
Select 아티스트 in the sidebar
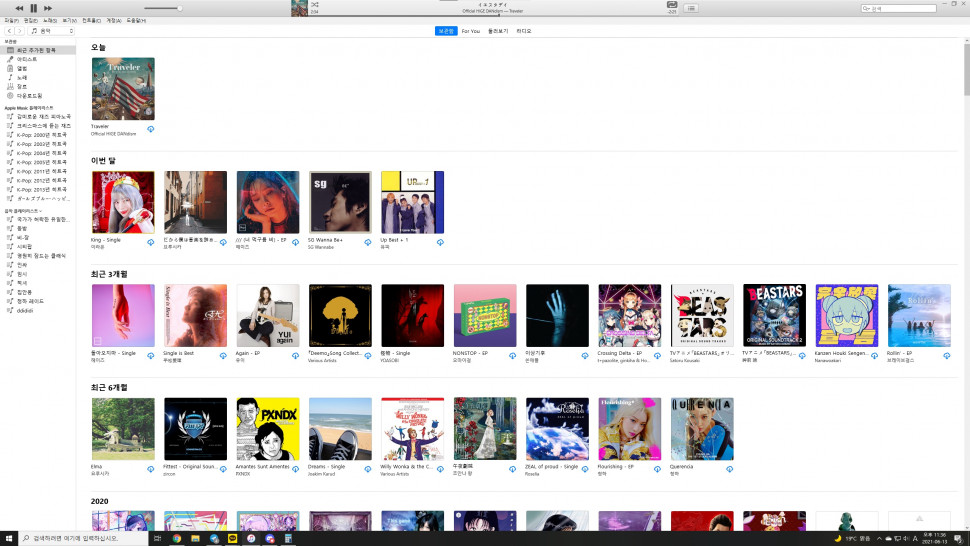38,59
